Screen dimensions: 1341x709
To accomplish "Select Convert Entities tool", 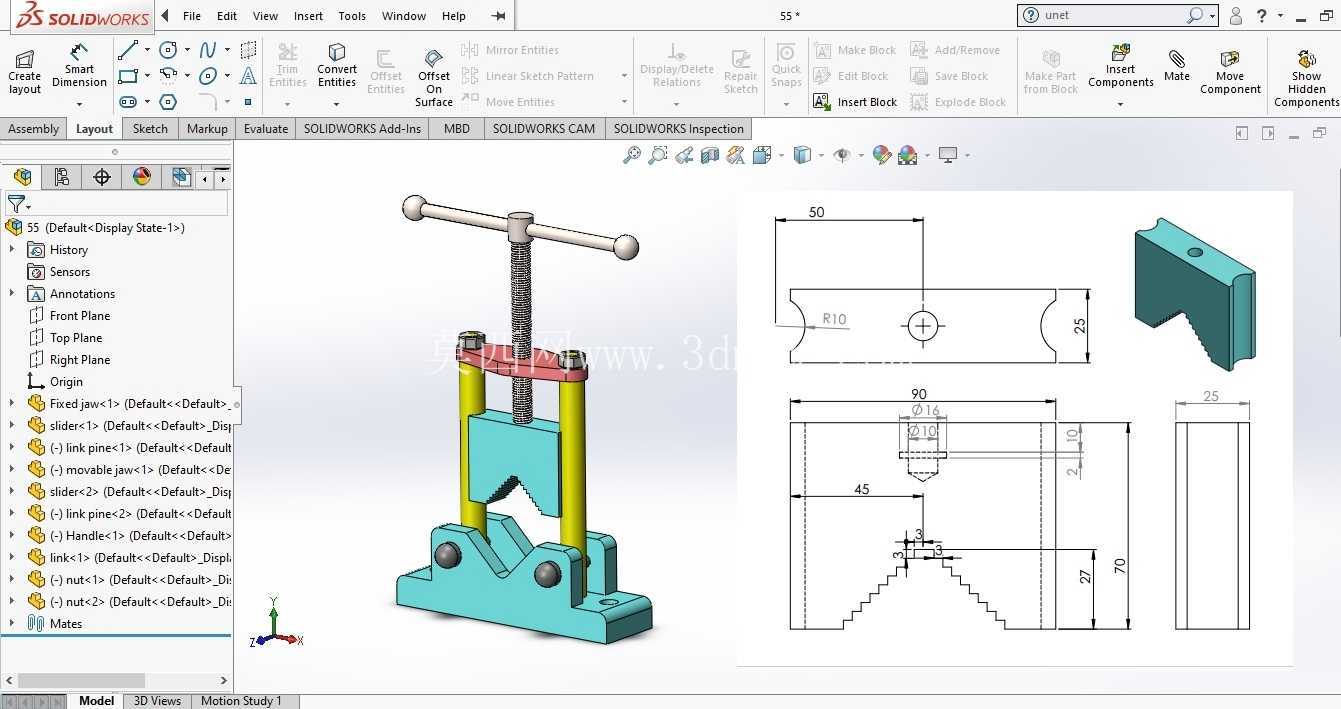I will pos(337,66).
